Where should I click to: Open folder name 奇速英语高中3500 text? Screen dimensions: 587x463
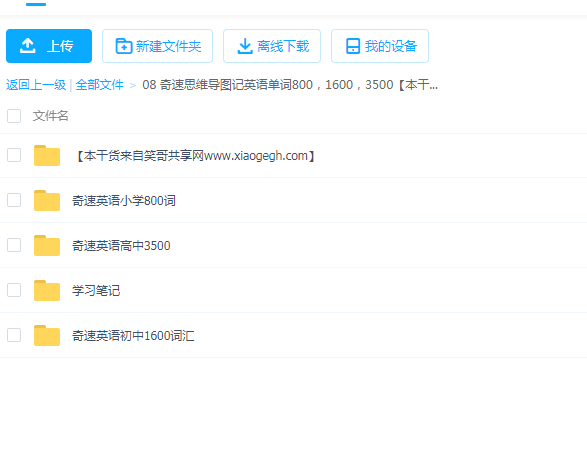[x=121, y=246]
